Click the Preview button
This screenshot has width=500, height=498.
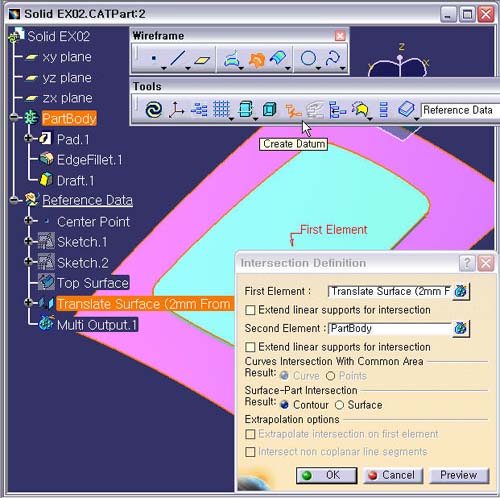459,475
